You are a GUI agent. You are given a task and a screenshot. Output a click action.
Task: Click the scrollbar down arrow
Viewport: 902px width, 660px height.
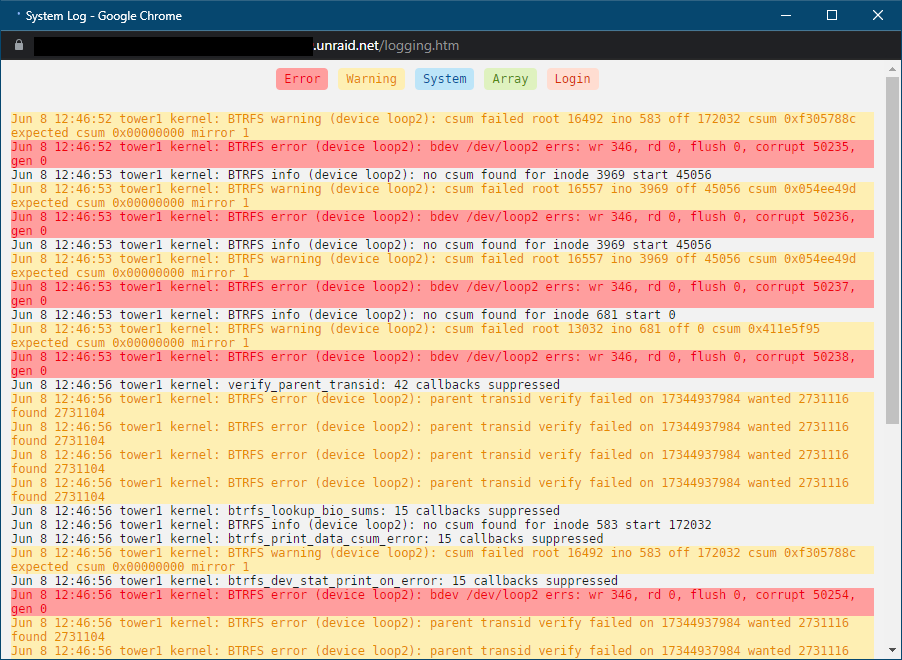pyautogui.click(x=892, y=650)
